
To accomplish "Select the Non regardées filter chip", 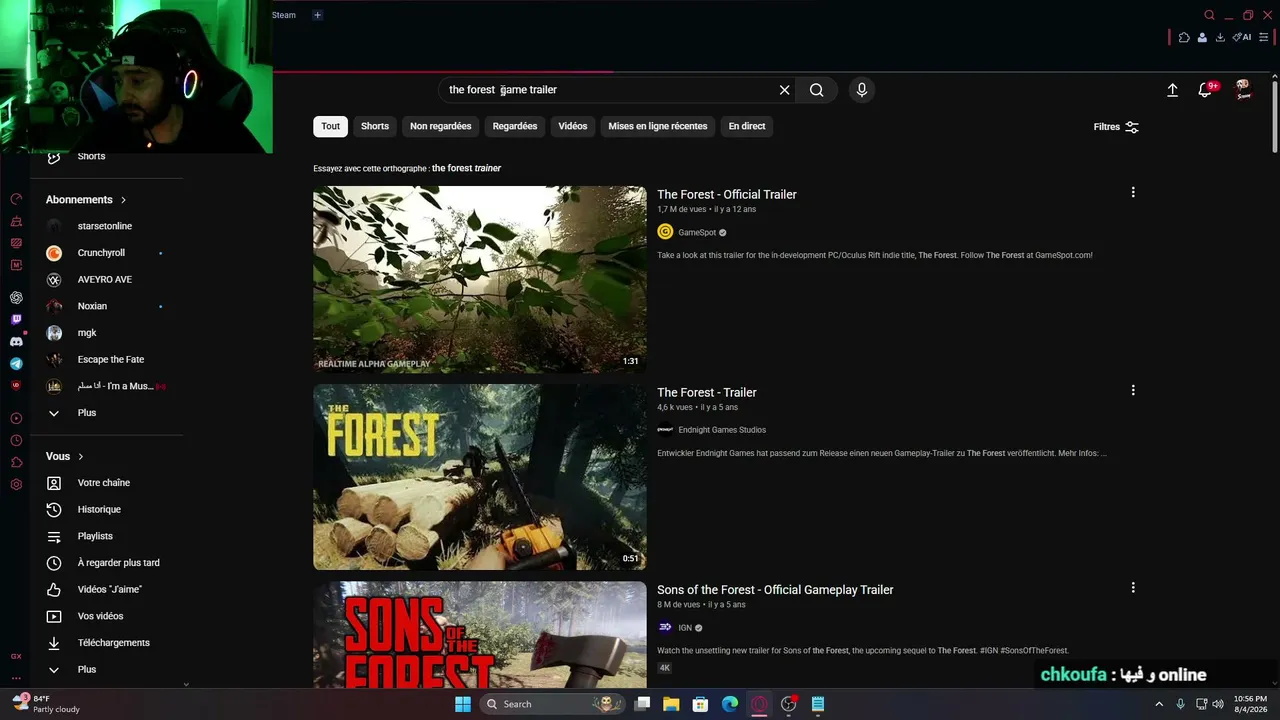I will point(440,126).
